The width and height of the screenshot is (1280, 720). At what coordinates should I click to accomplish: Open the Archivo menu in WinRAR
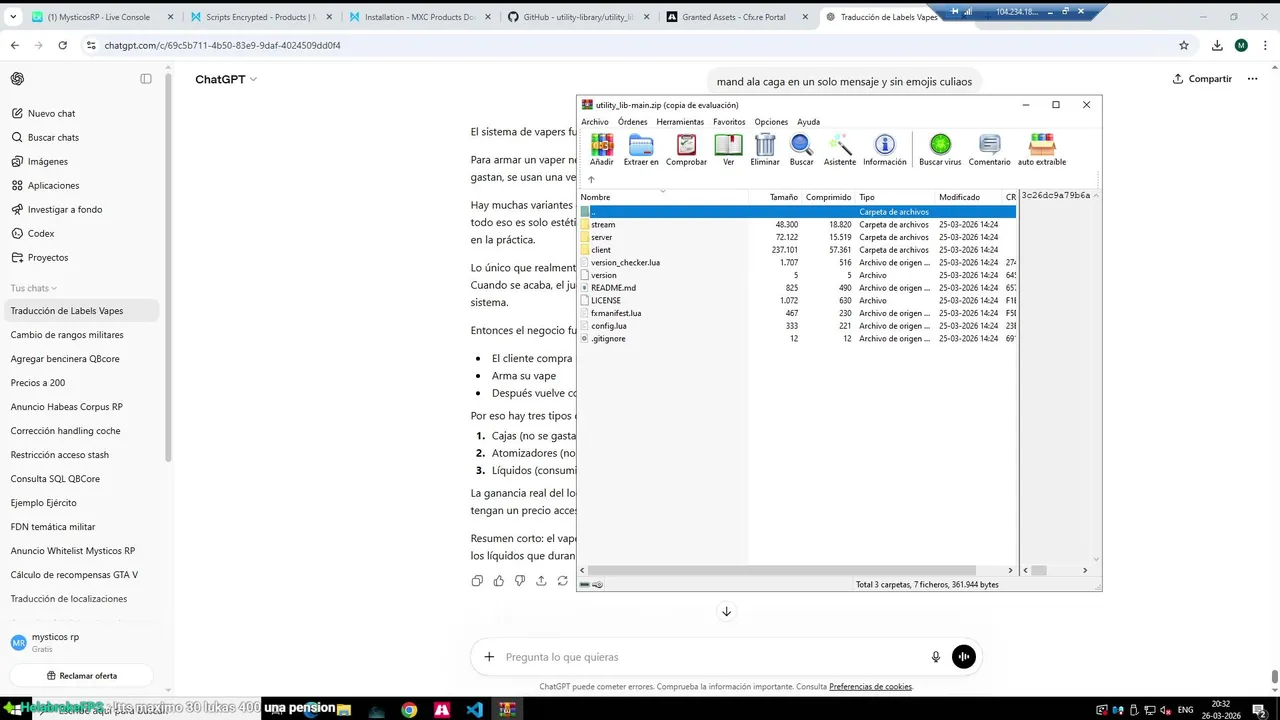coord(594,122)
